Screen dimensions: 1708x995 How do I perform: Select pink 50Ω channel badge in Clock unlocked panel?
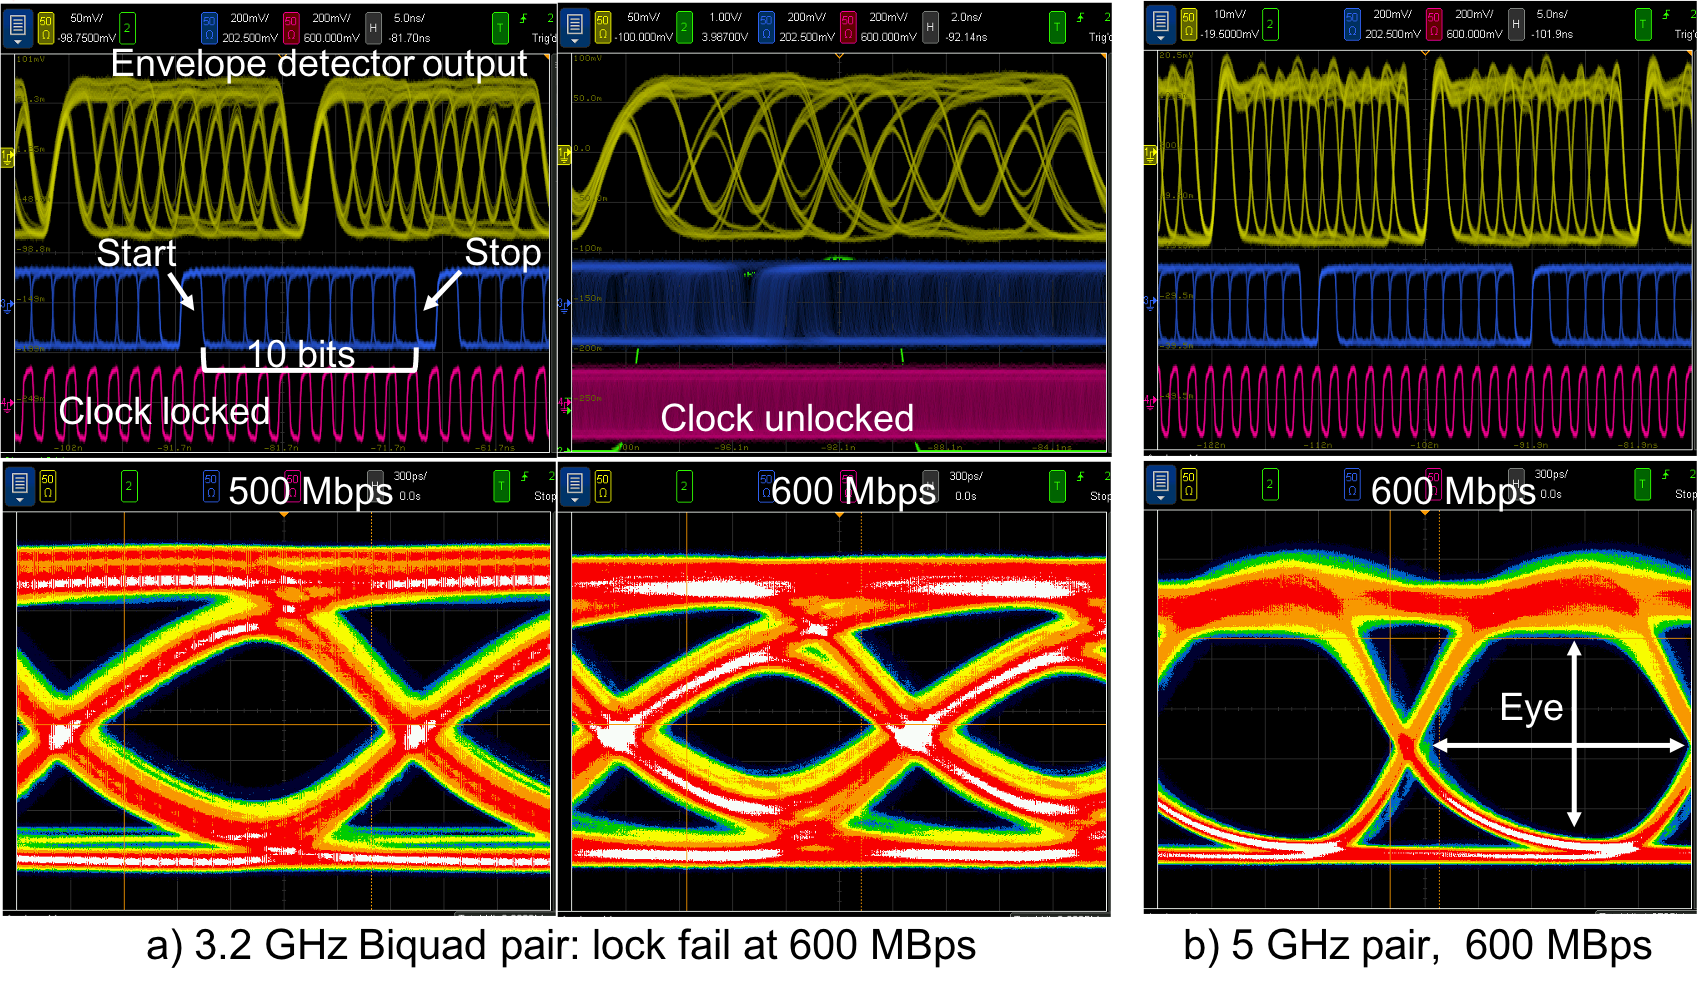click(848, 27)
